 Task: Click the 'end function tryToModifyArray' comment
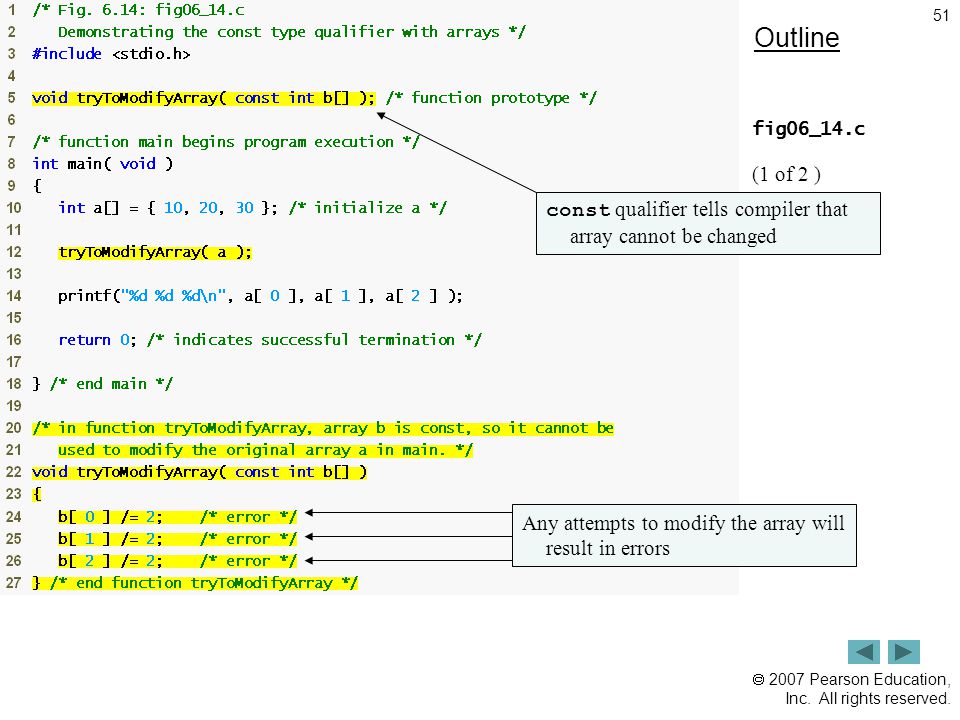204,583
